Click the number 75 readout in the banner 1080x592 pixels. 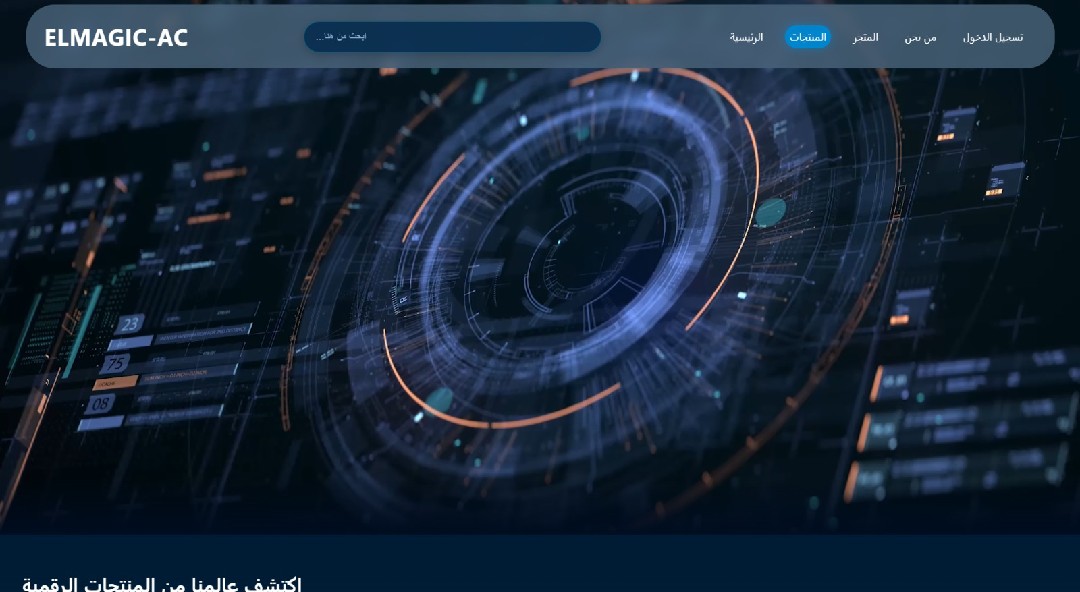(116, 364)
